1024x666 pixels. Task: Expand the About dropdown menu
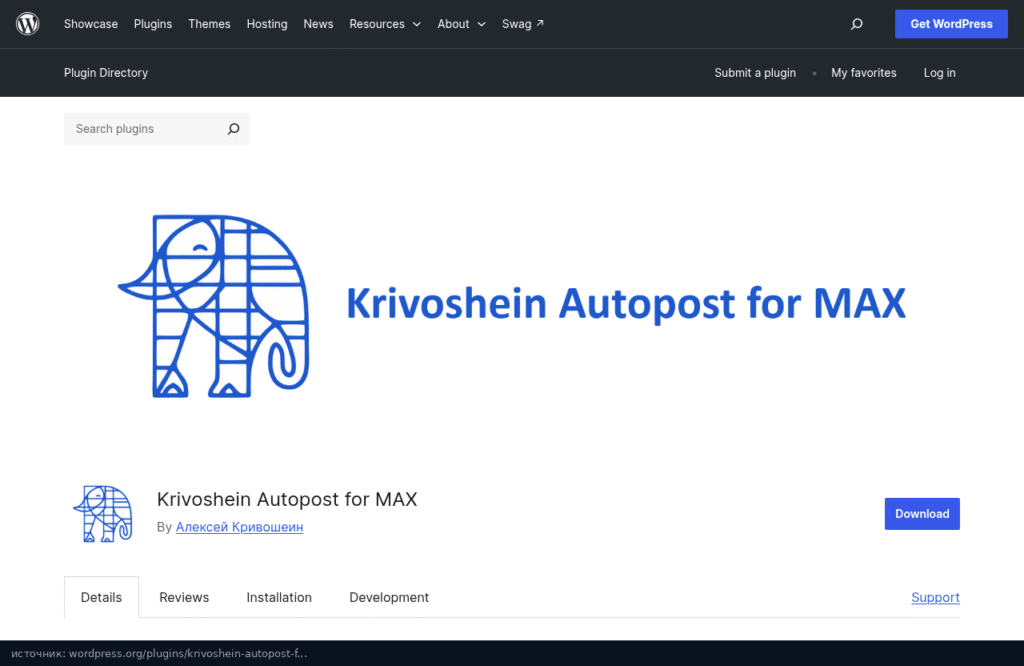click(461, 24)
